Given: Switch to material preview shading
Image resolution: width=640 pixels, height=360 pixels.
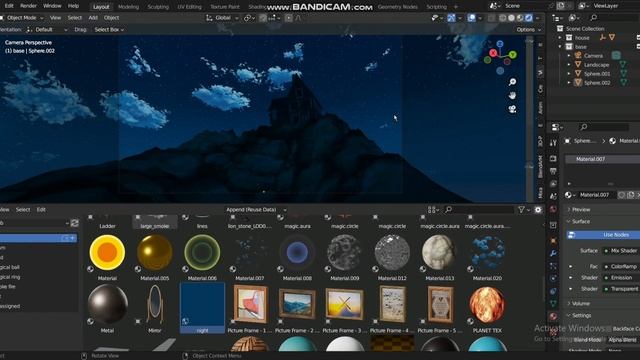Looking at the screenshot, I should point(520,18).
